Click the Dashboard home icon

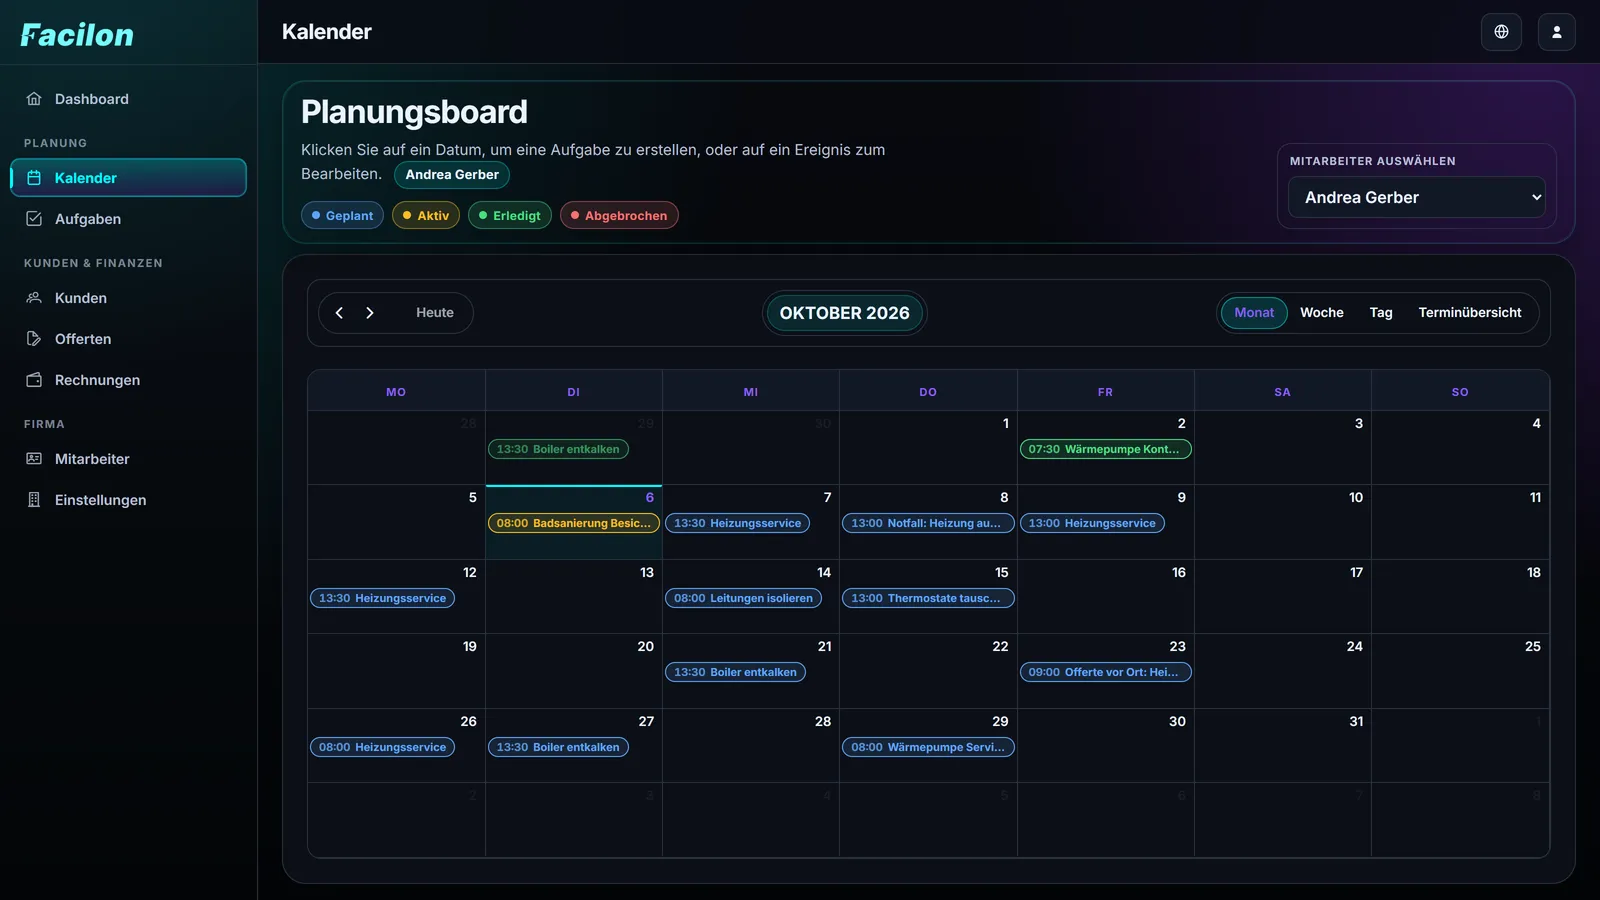(34, 99)
